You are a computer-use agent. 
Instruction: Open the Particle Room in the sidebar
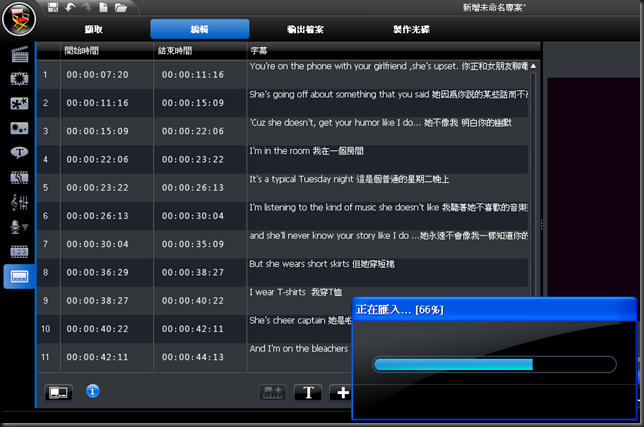19,128
